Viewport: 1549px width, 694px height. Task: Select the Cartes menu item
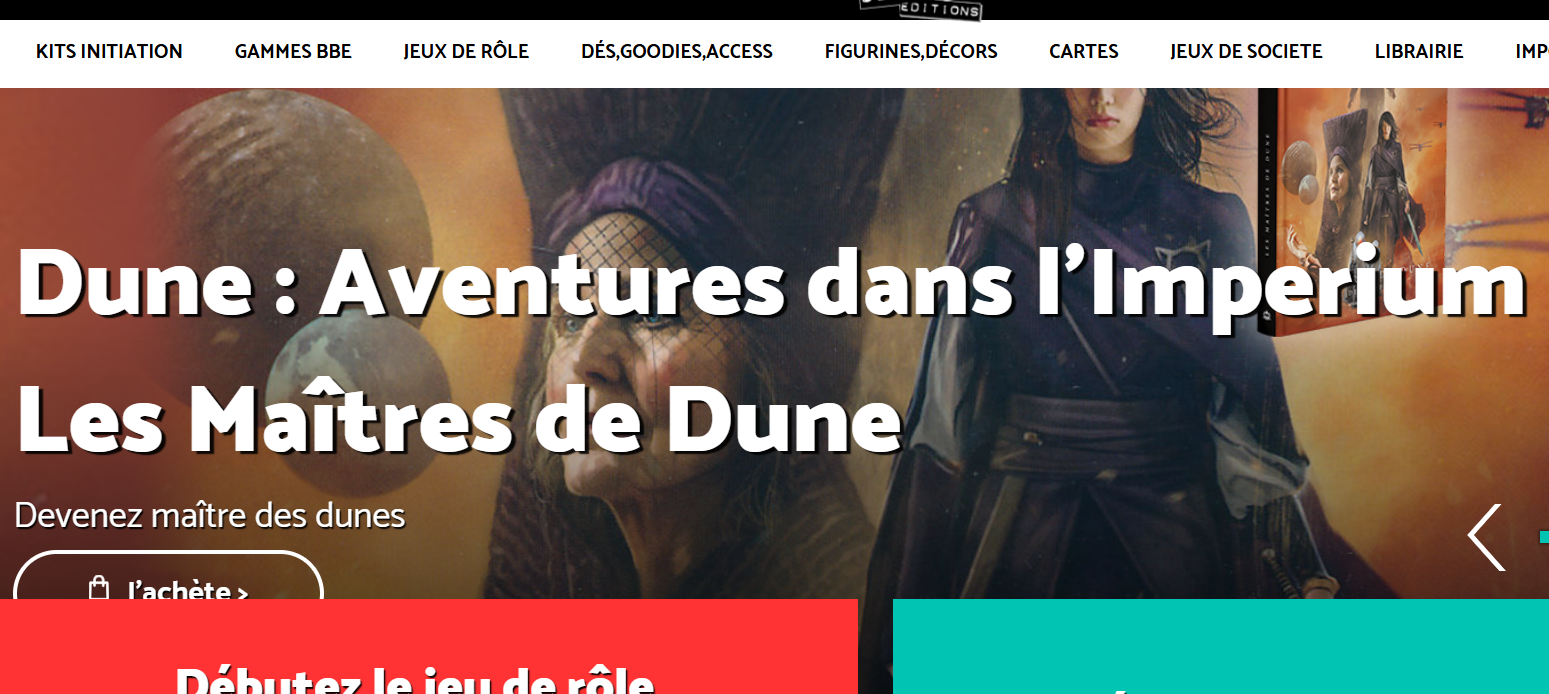tap(1084, 51)
